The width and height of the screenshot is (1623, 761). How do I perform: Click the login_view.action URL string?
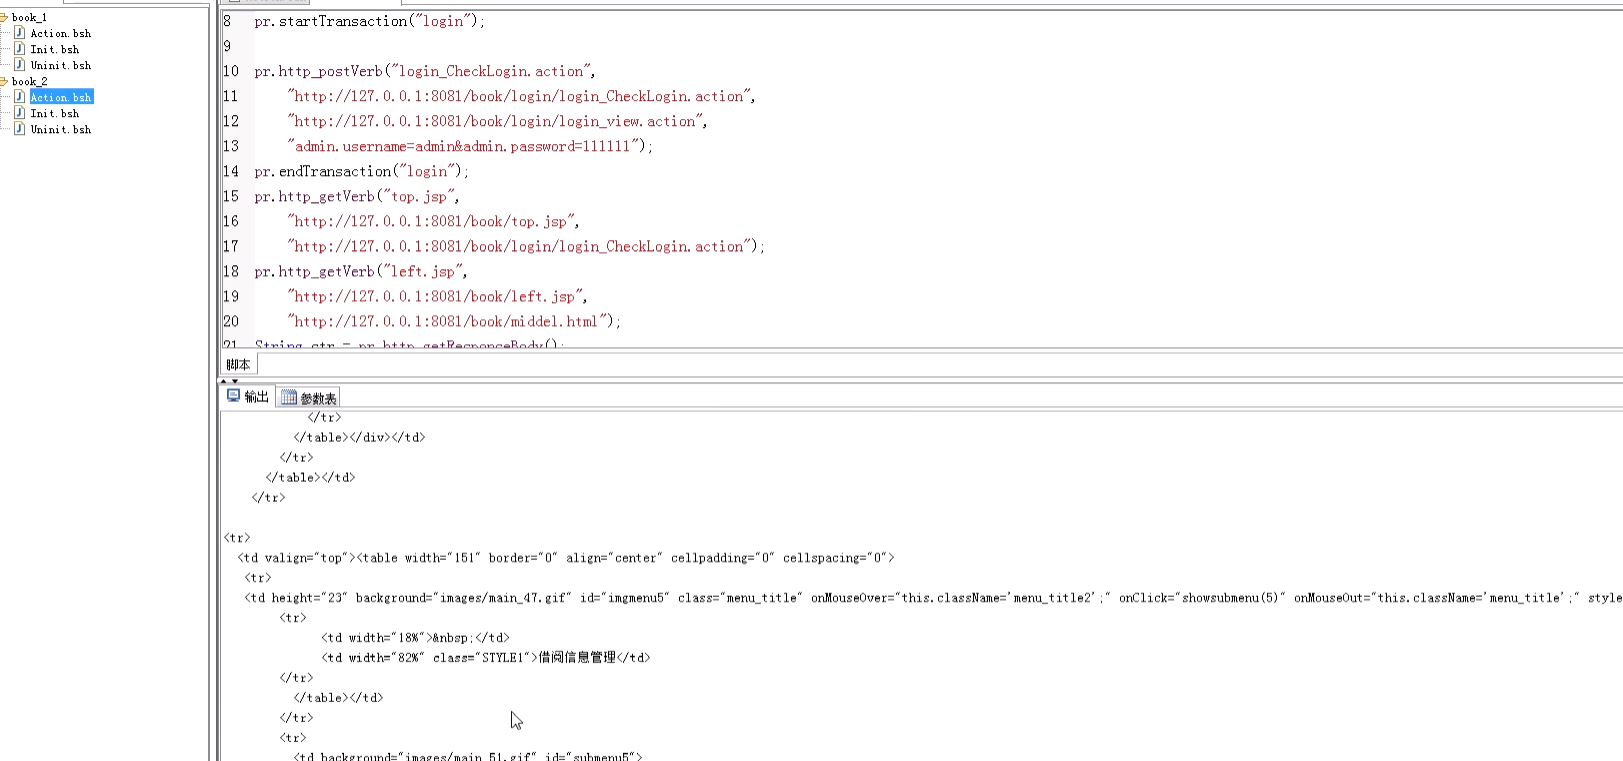tap(497, 121)
